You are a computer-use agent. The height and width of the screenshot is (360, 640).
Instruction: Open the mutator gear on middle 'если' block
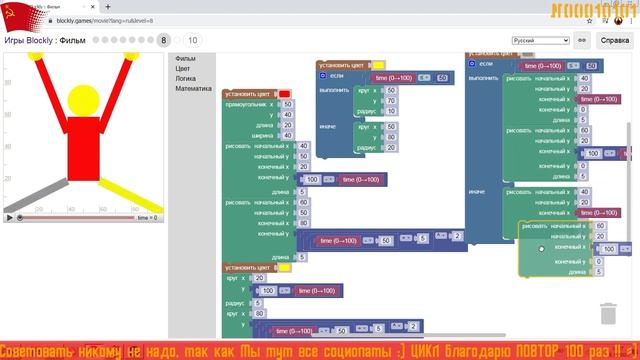[x=323, y=76]
